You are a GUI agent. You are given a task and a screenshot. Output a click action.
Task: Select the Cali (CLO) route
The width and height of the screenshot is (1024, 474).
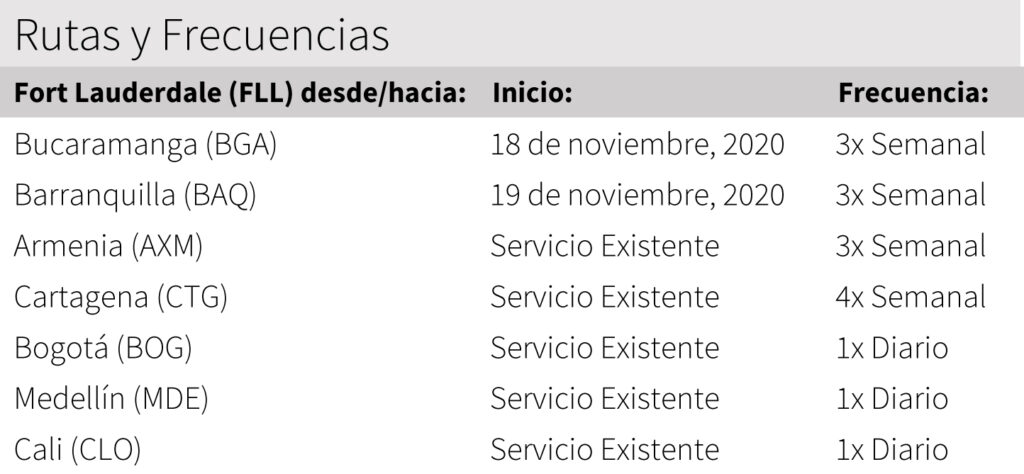tap(78, 449)
